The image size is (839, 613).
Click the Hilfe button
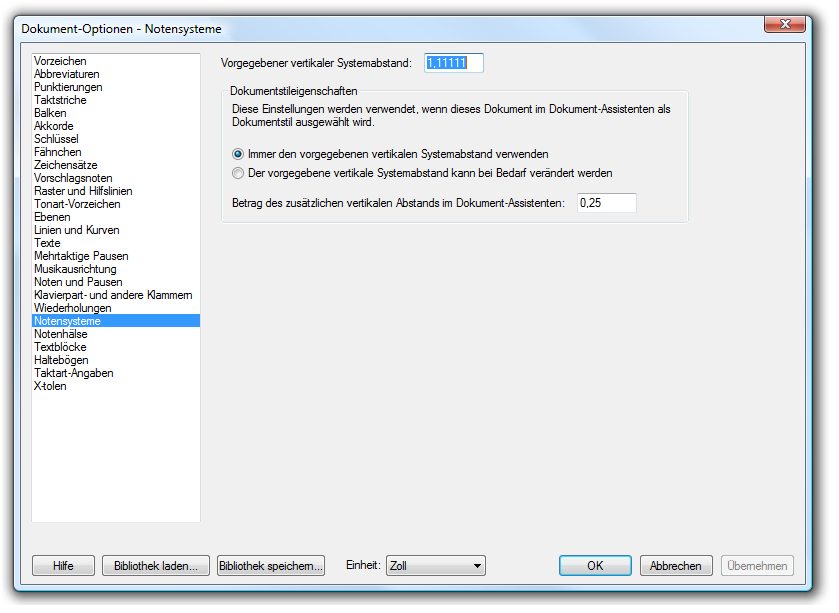click(x=63, y=566)
